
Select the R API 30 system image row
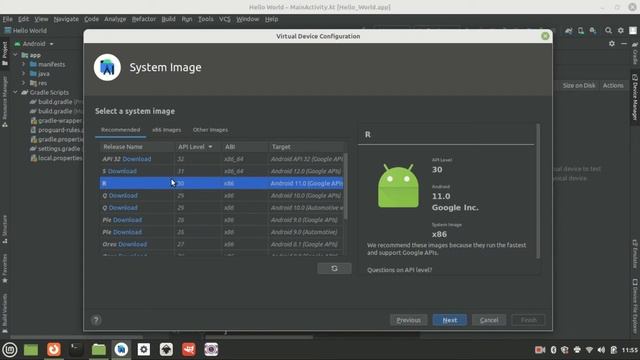pos(222,183)
